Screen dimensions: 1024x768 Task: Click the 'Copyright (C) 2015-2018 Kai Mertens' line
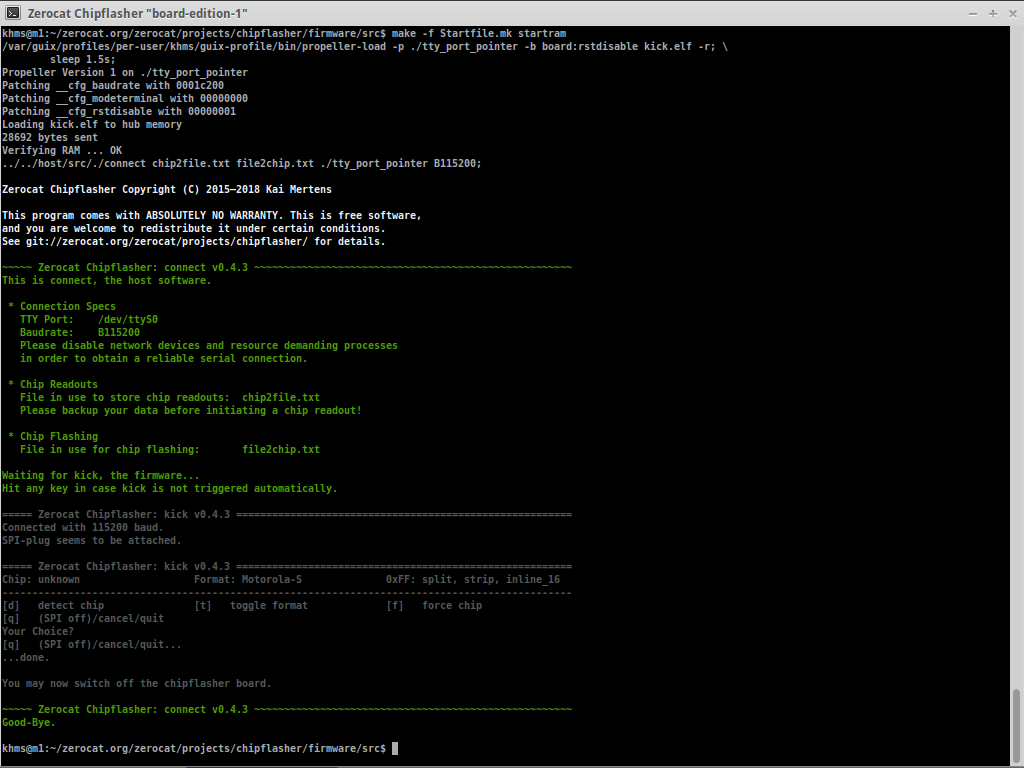[x=167, y=189]
